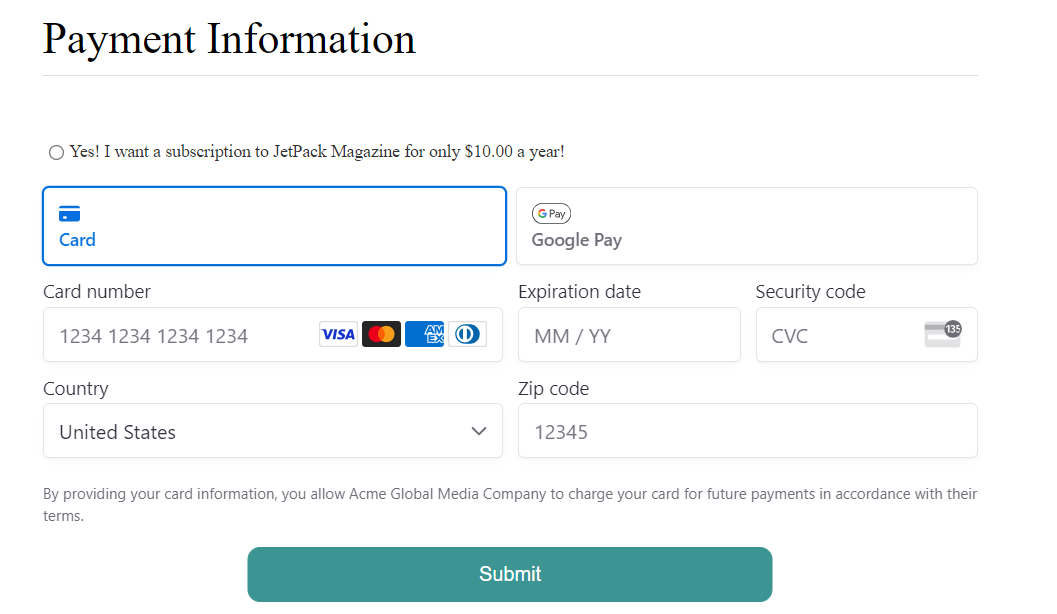Click the G Pay logo badge

click(x=551, y=214)
